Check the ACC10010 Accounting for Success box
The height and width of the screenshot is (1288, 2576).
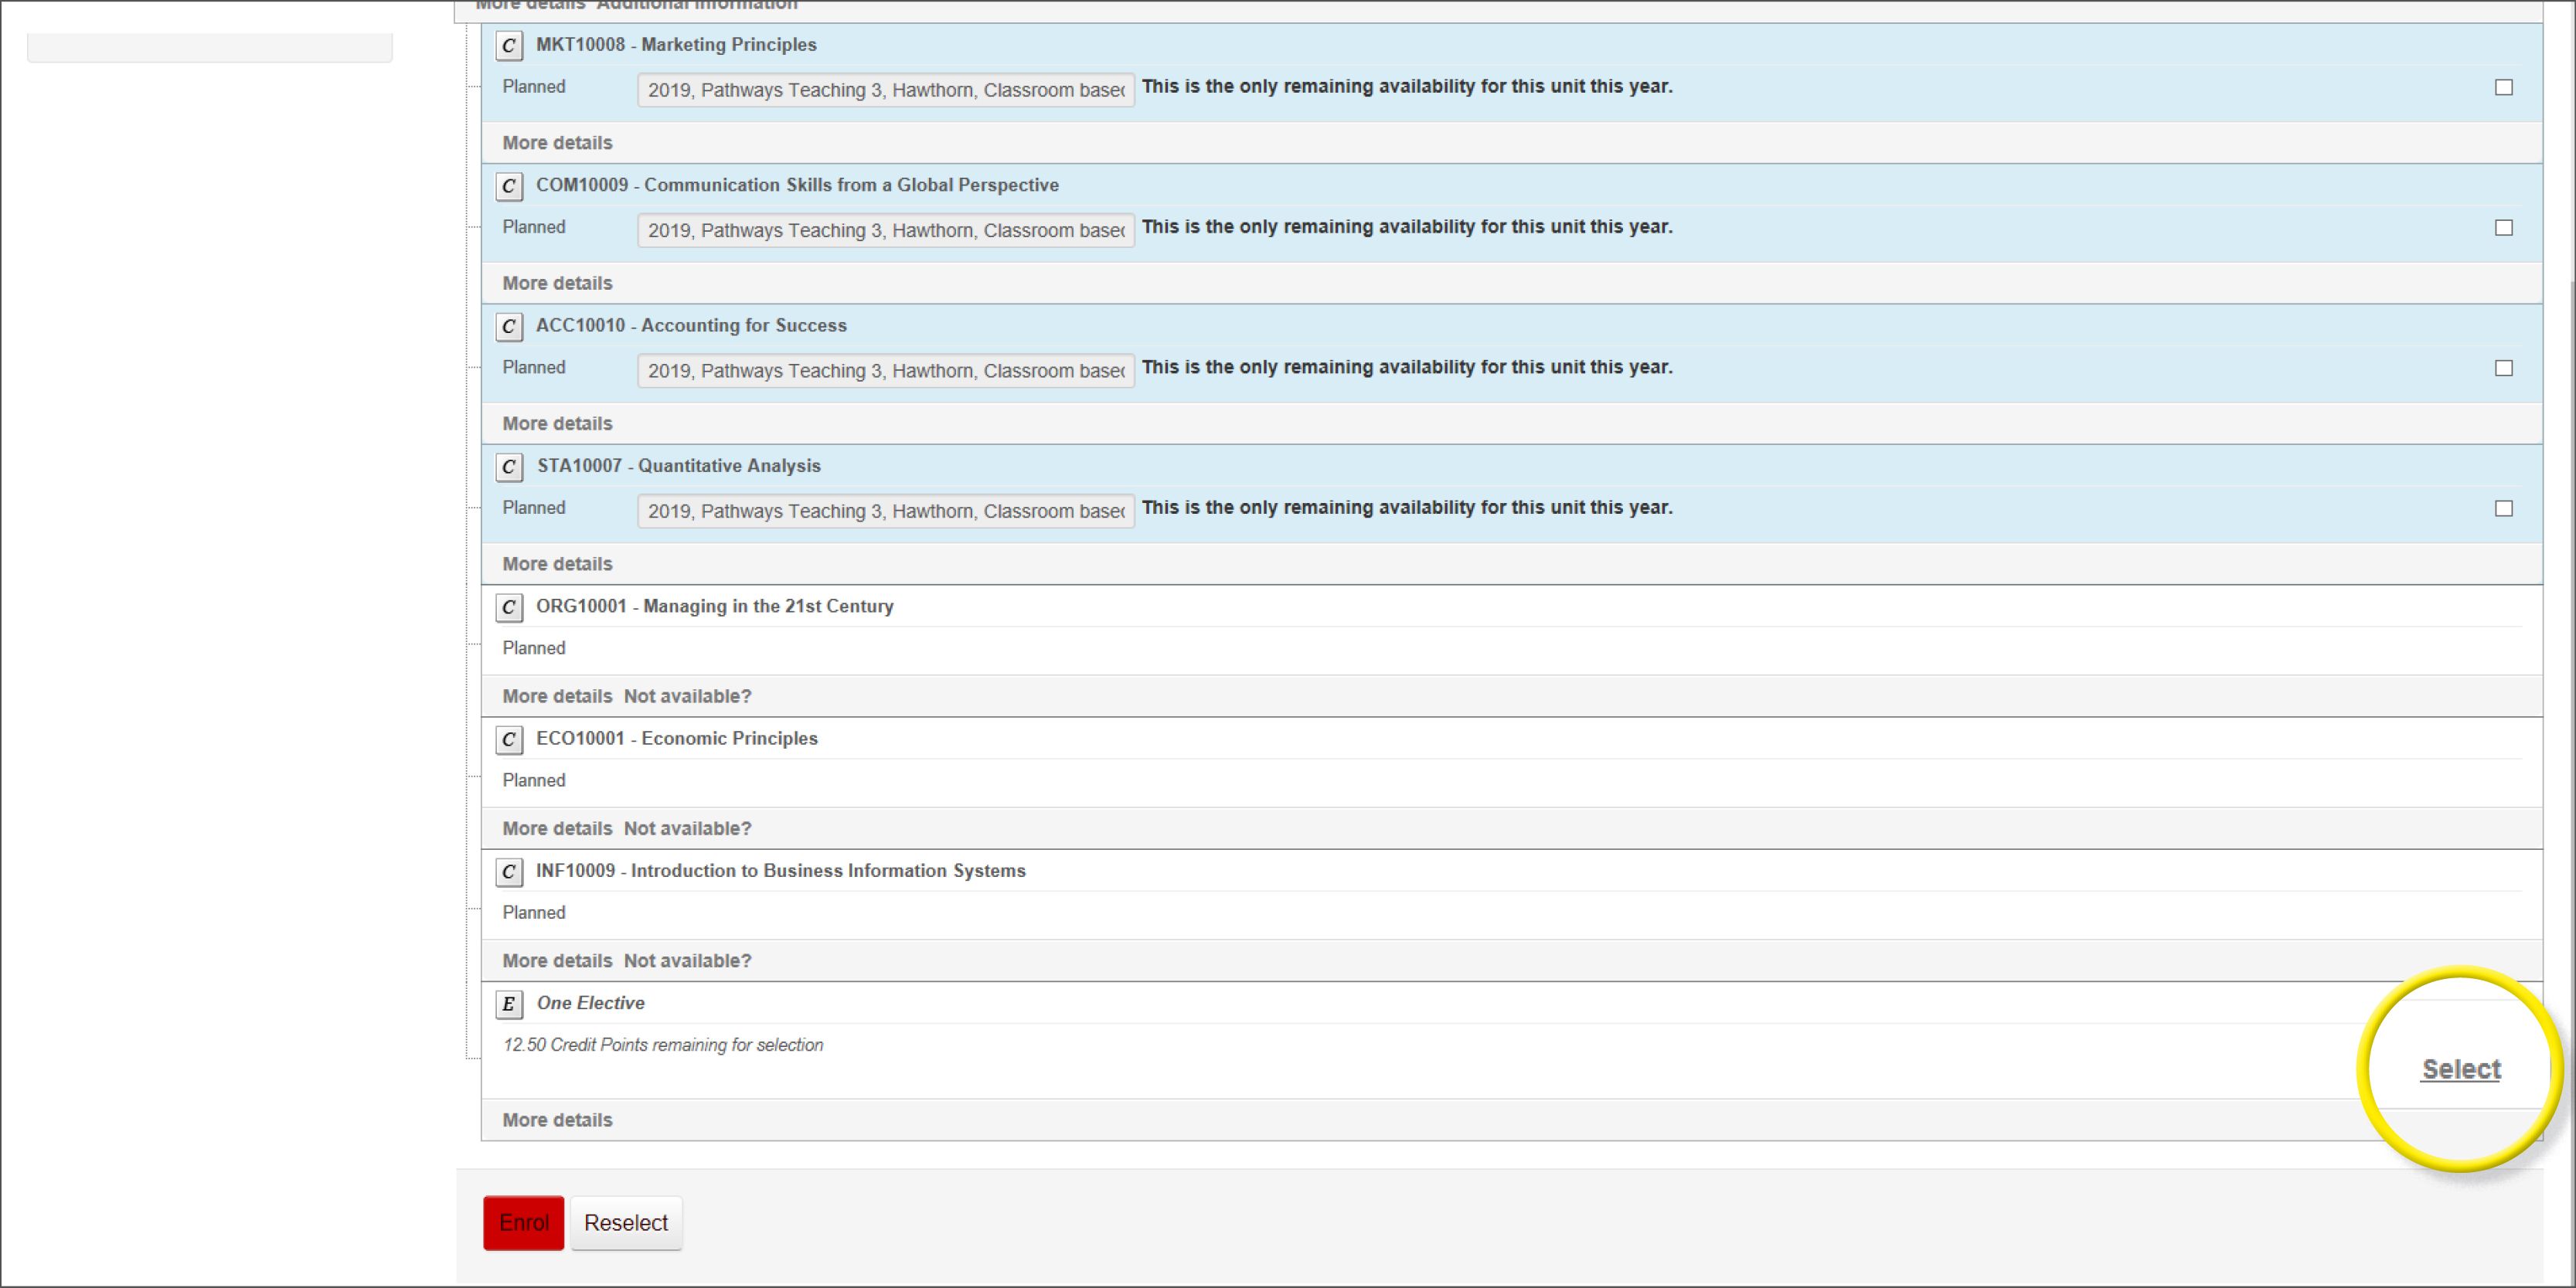point(2503,368)
